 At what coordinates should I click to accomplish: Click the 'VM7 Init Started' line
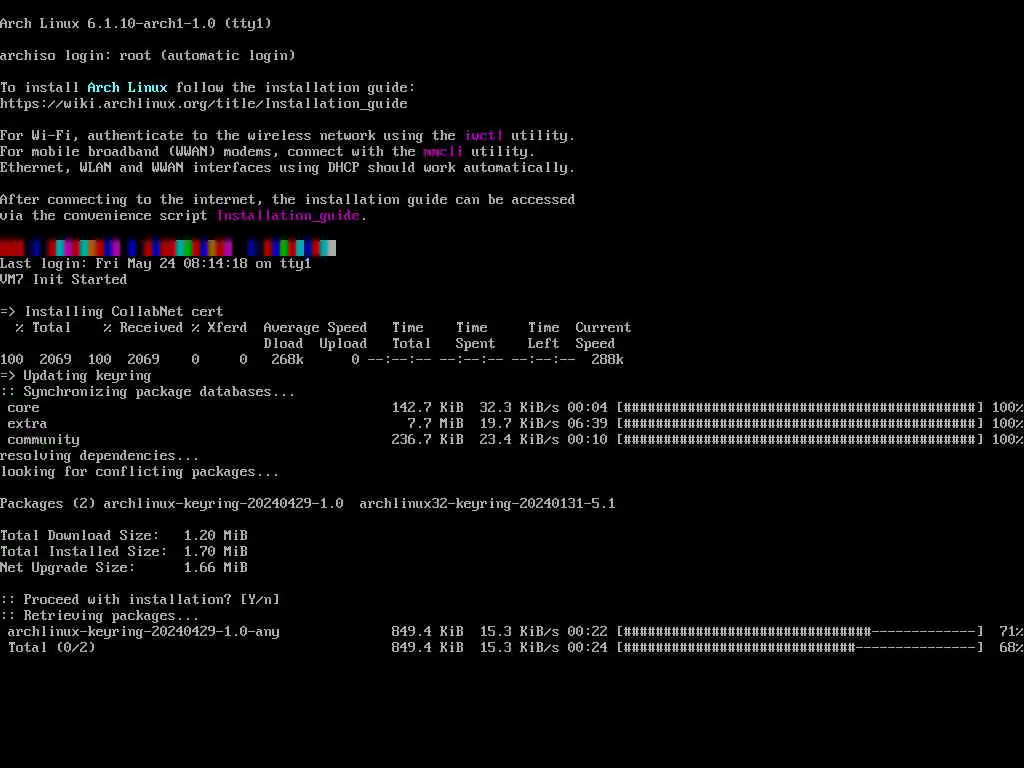click(63, 280)
